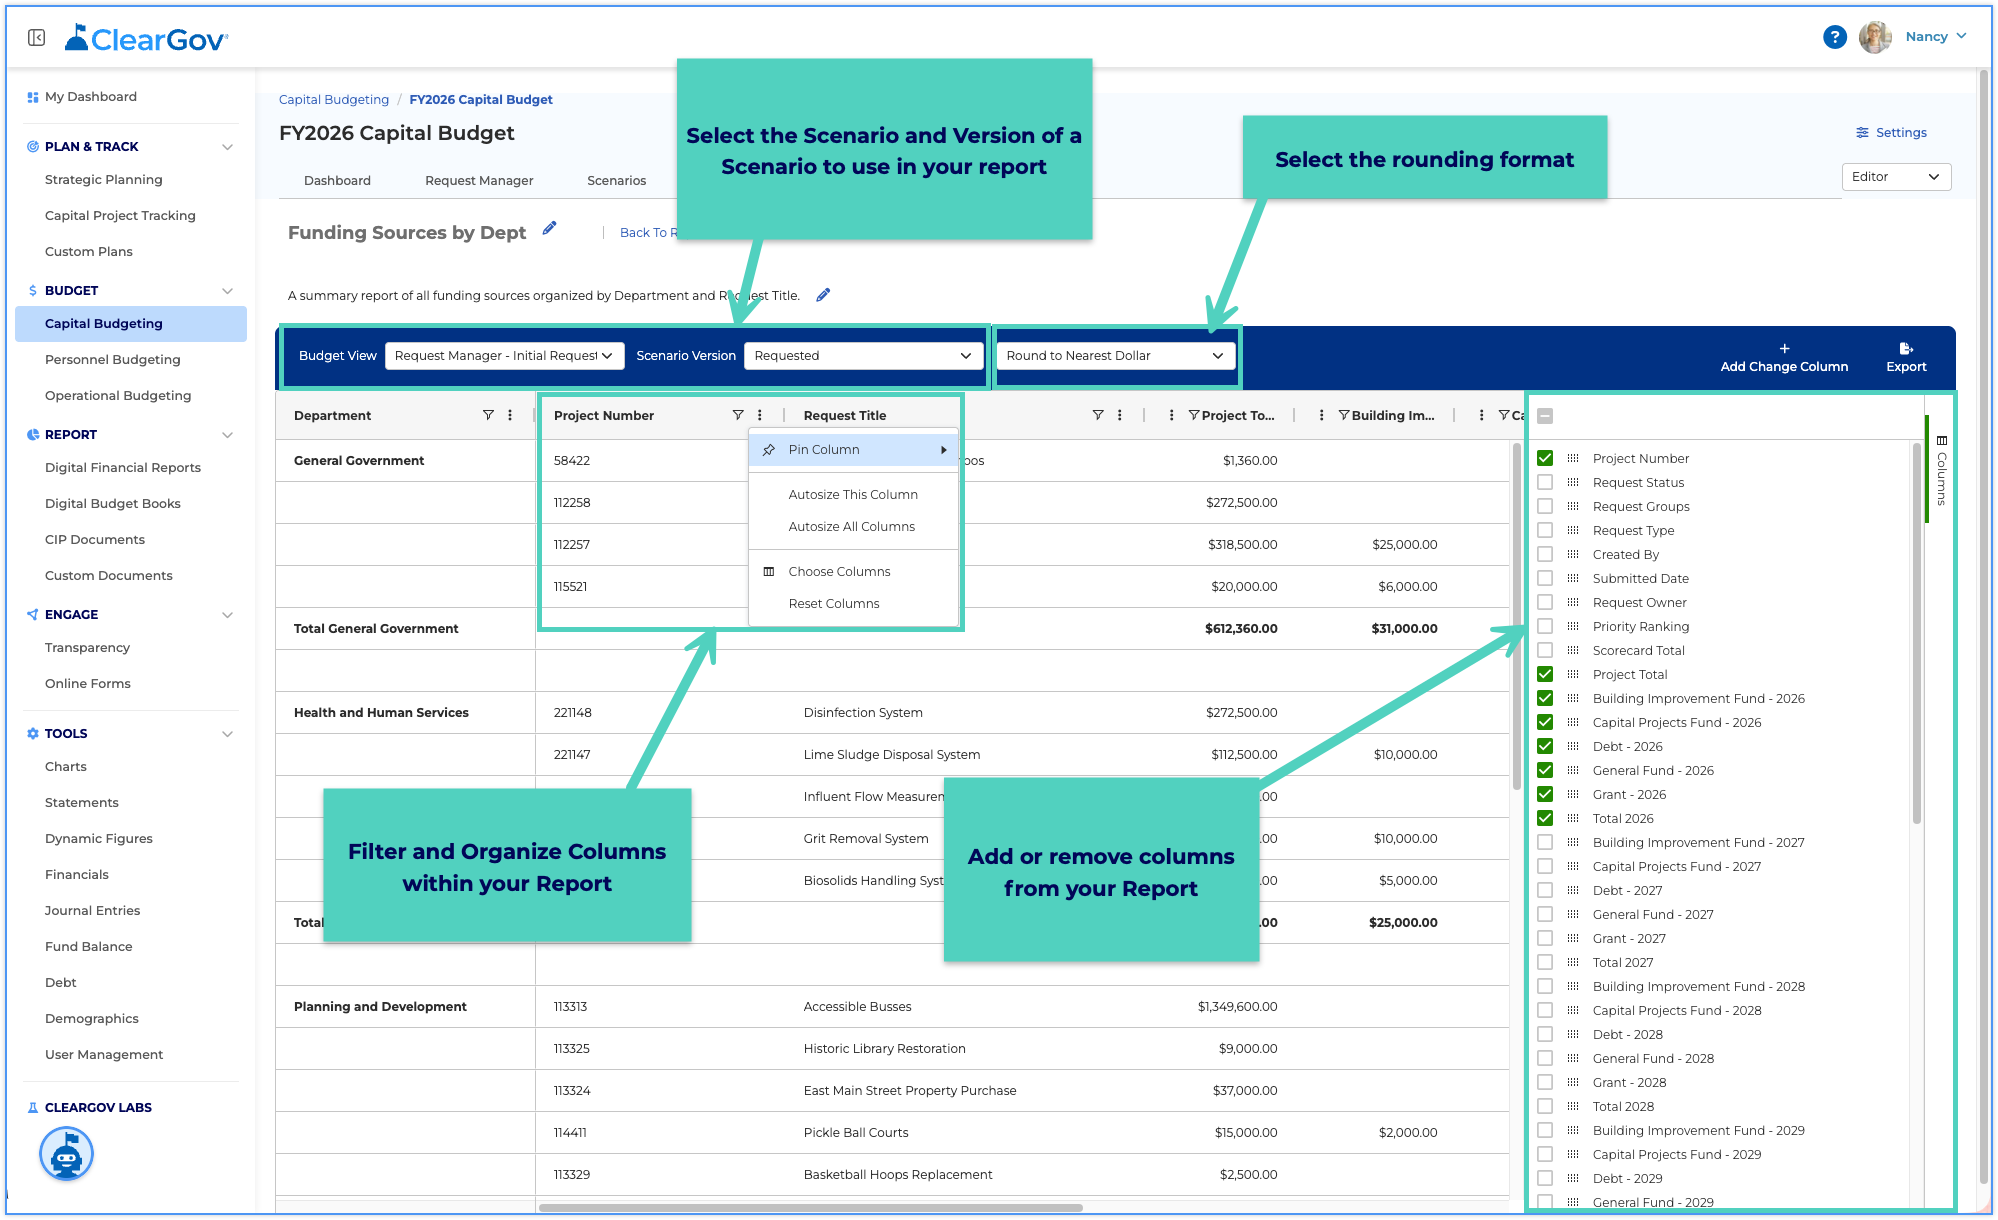Switch to the Request Manager tab
Image resolution: width=1998 pixels, height=1220 pixels.
tap(479, 181)
